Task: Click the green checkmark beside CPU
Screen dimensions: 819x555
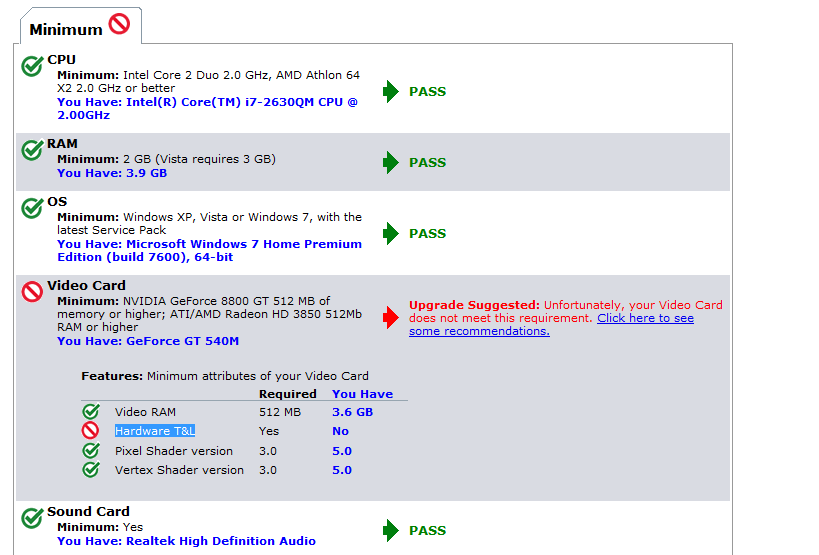Action: 32,66
